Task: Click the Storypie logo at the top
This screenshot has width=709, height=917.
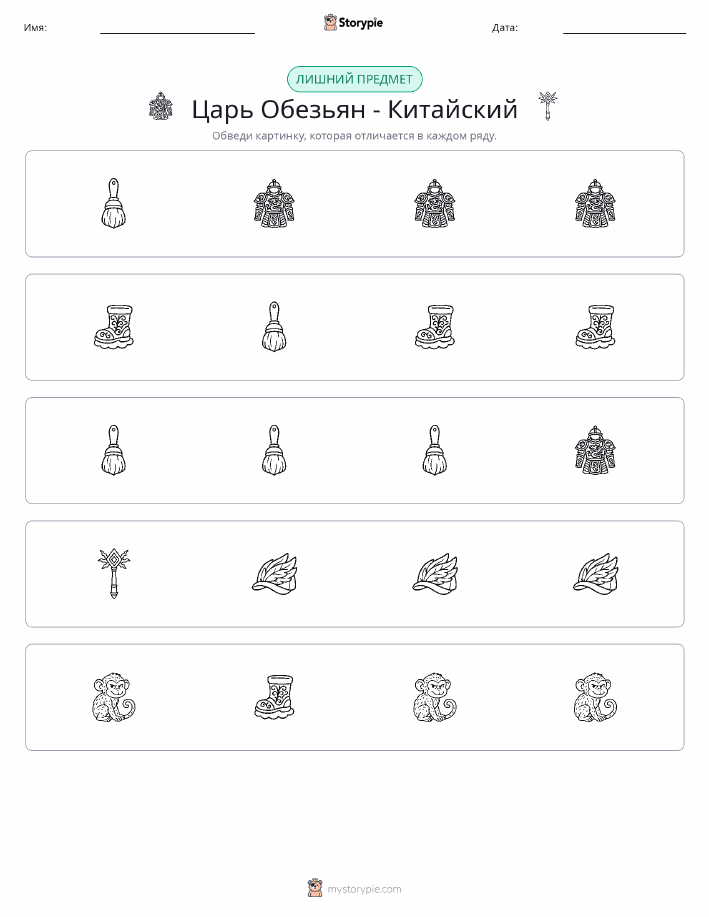Action: (353, 23)
